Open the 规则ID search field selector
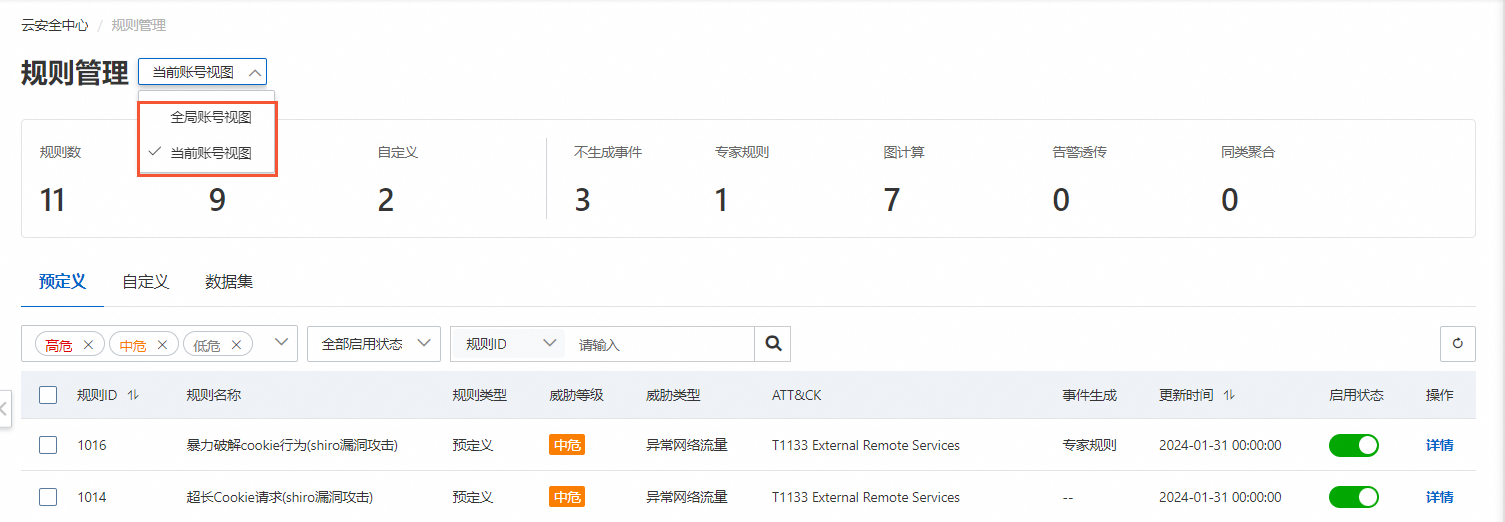The height and width of the screenshot is (522, 1505). click(x=510, y=343)
